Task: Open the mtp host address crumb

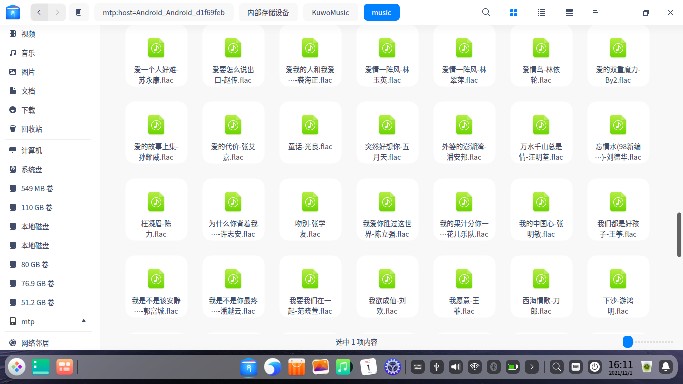Action: (x=163, y=12)
